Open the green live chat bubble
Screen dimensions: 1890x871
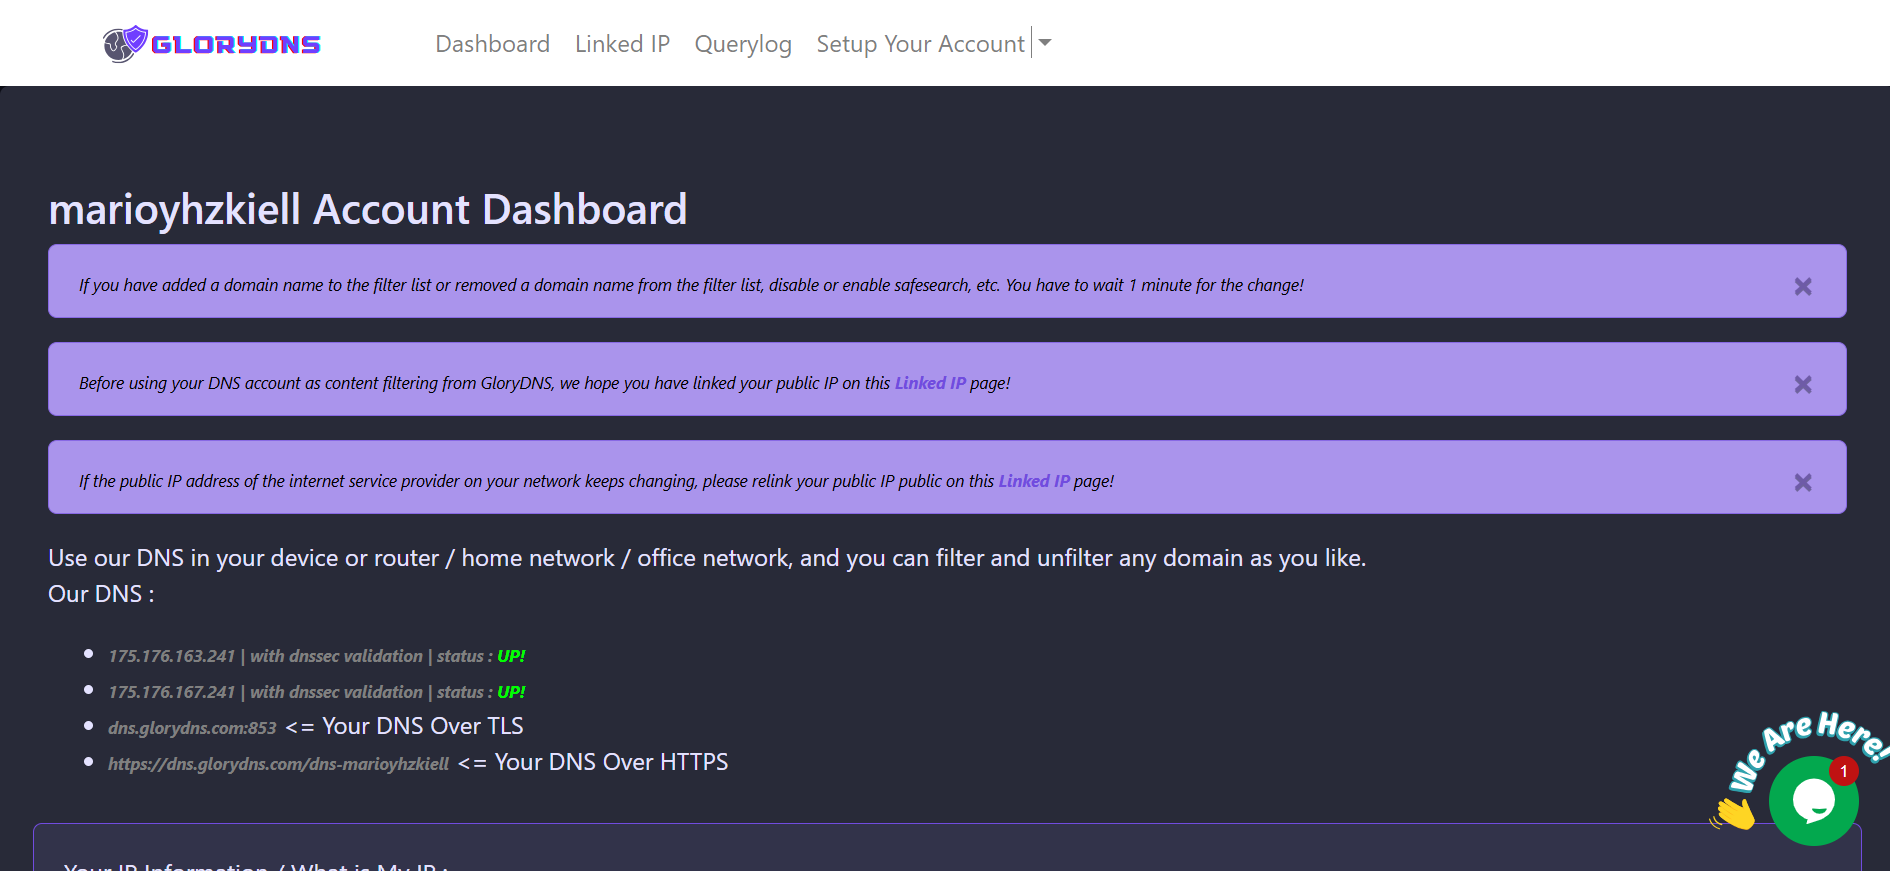pos(1813,801)
